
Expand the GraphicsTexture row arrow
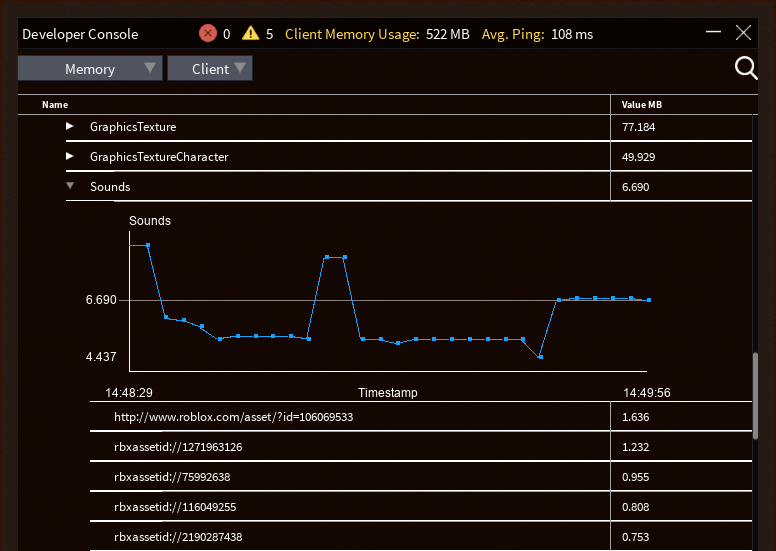coord(70,127)
